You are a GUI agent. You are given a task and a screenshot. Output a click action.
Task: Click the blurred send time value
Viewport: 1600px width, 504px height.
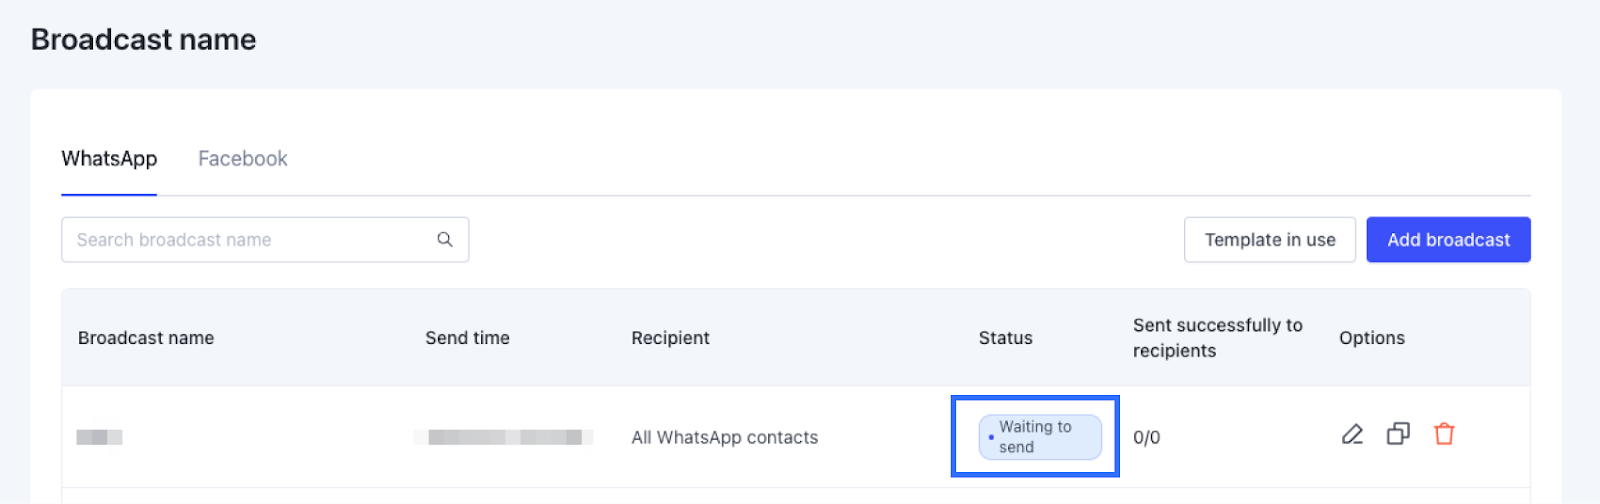(x=503, y=437)
